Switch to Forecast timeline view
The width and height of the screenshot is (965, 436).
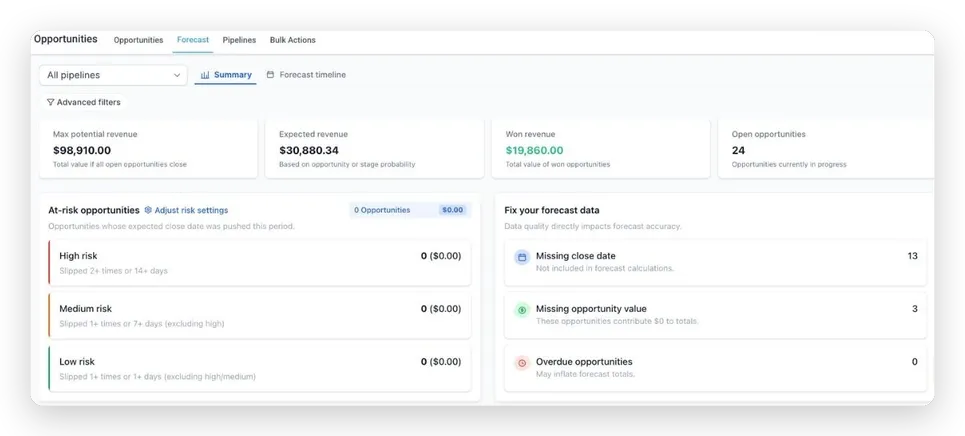306,75
